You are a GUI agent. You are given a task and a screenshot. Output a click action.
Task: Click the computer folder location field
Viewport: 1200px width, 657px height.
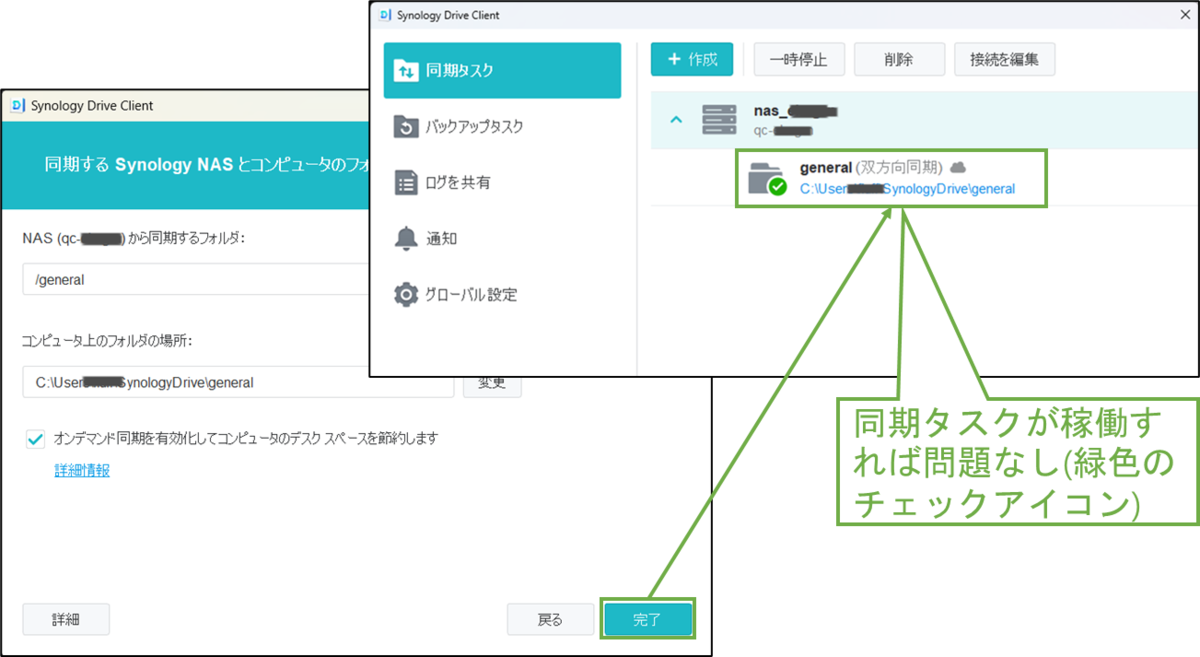(x=238, y=382)
